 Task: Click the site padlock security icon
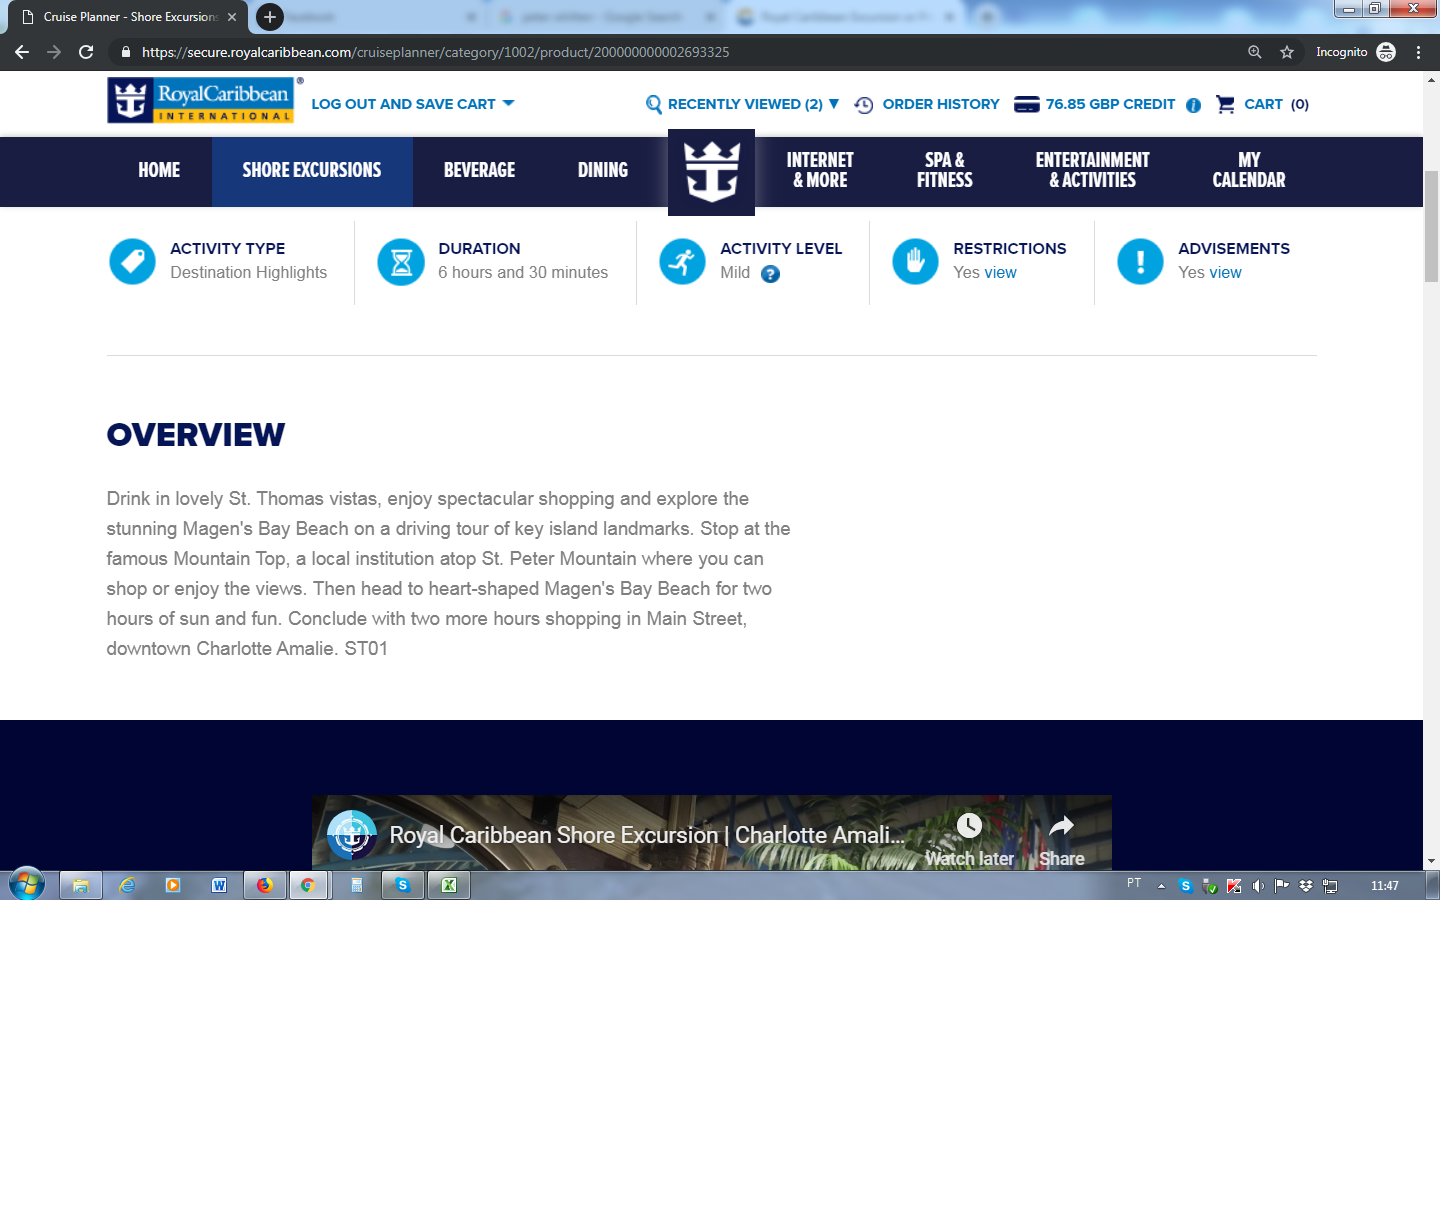pos(125,52)
